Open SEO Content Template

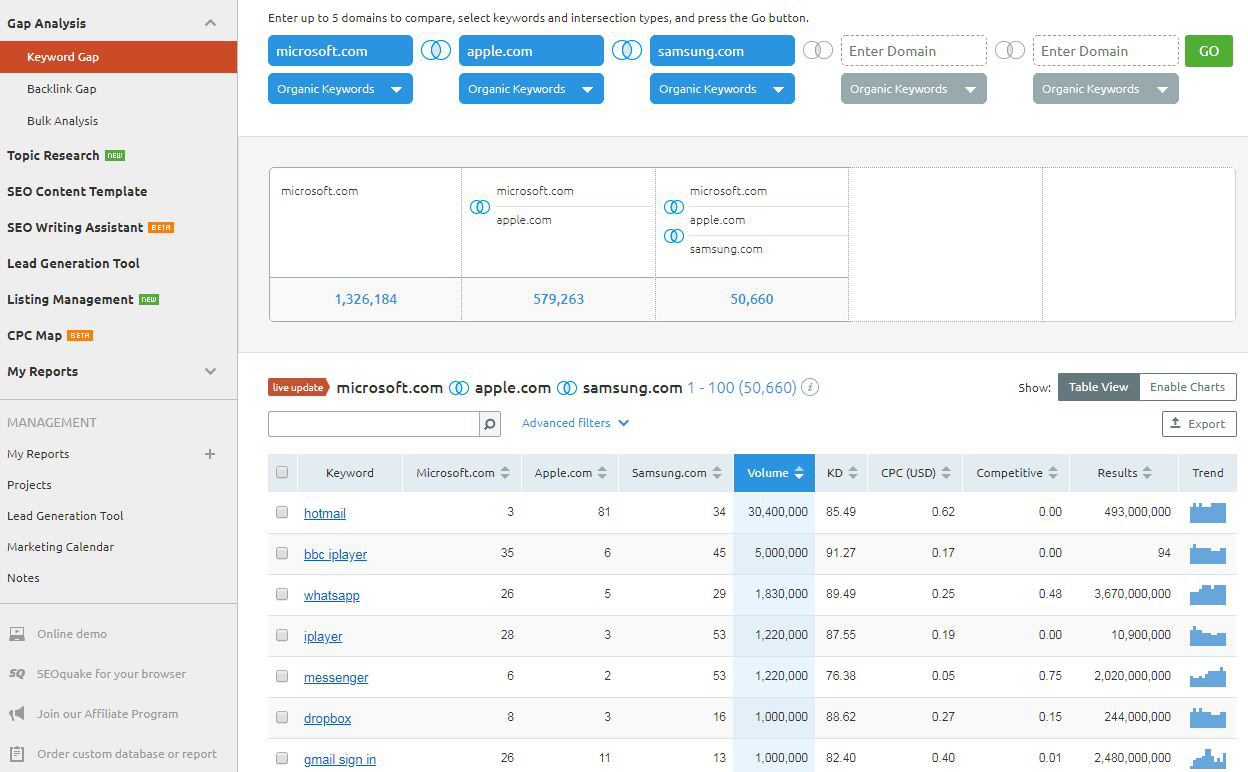tap(77, 191)
